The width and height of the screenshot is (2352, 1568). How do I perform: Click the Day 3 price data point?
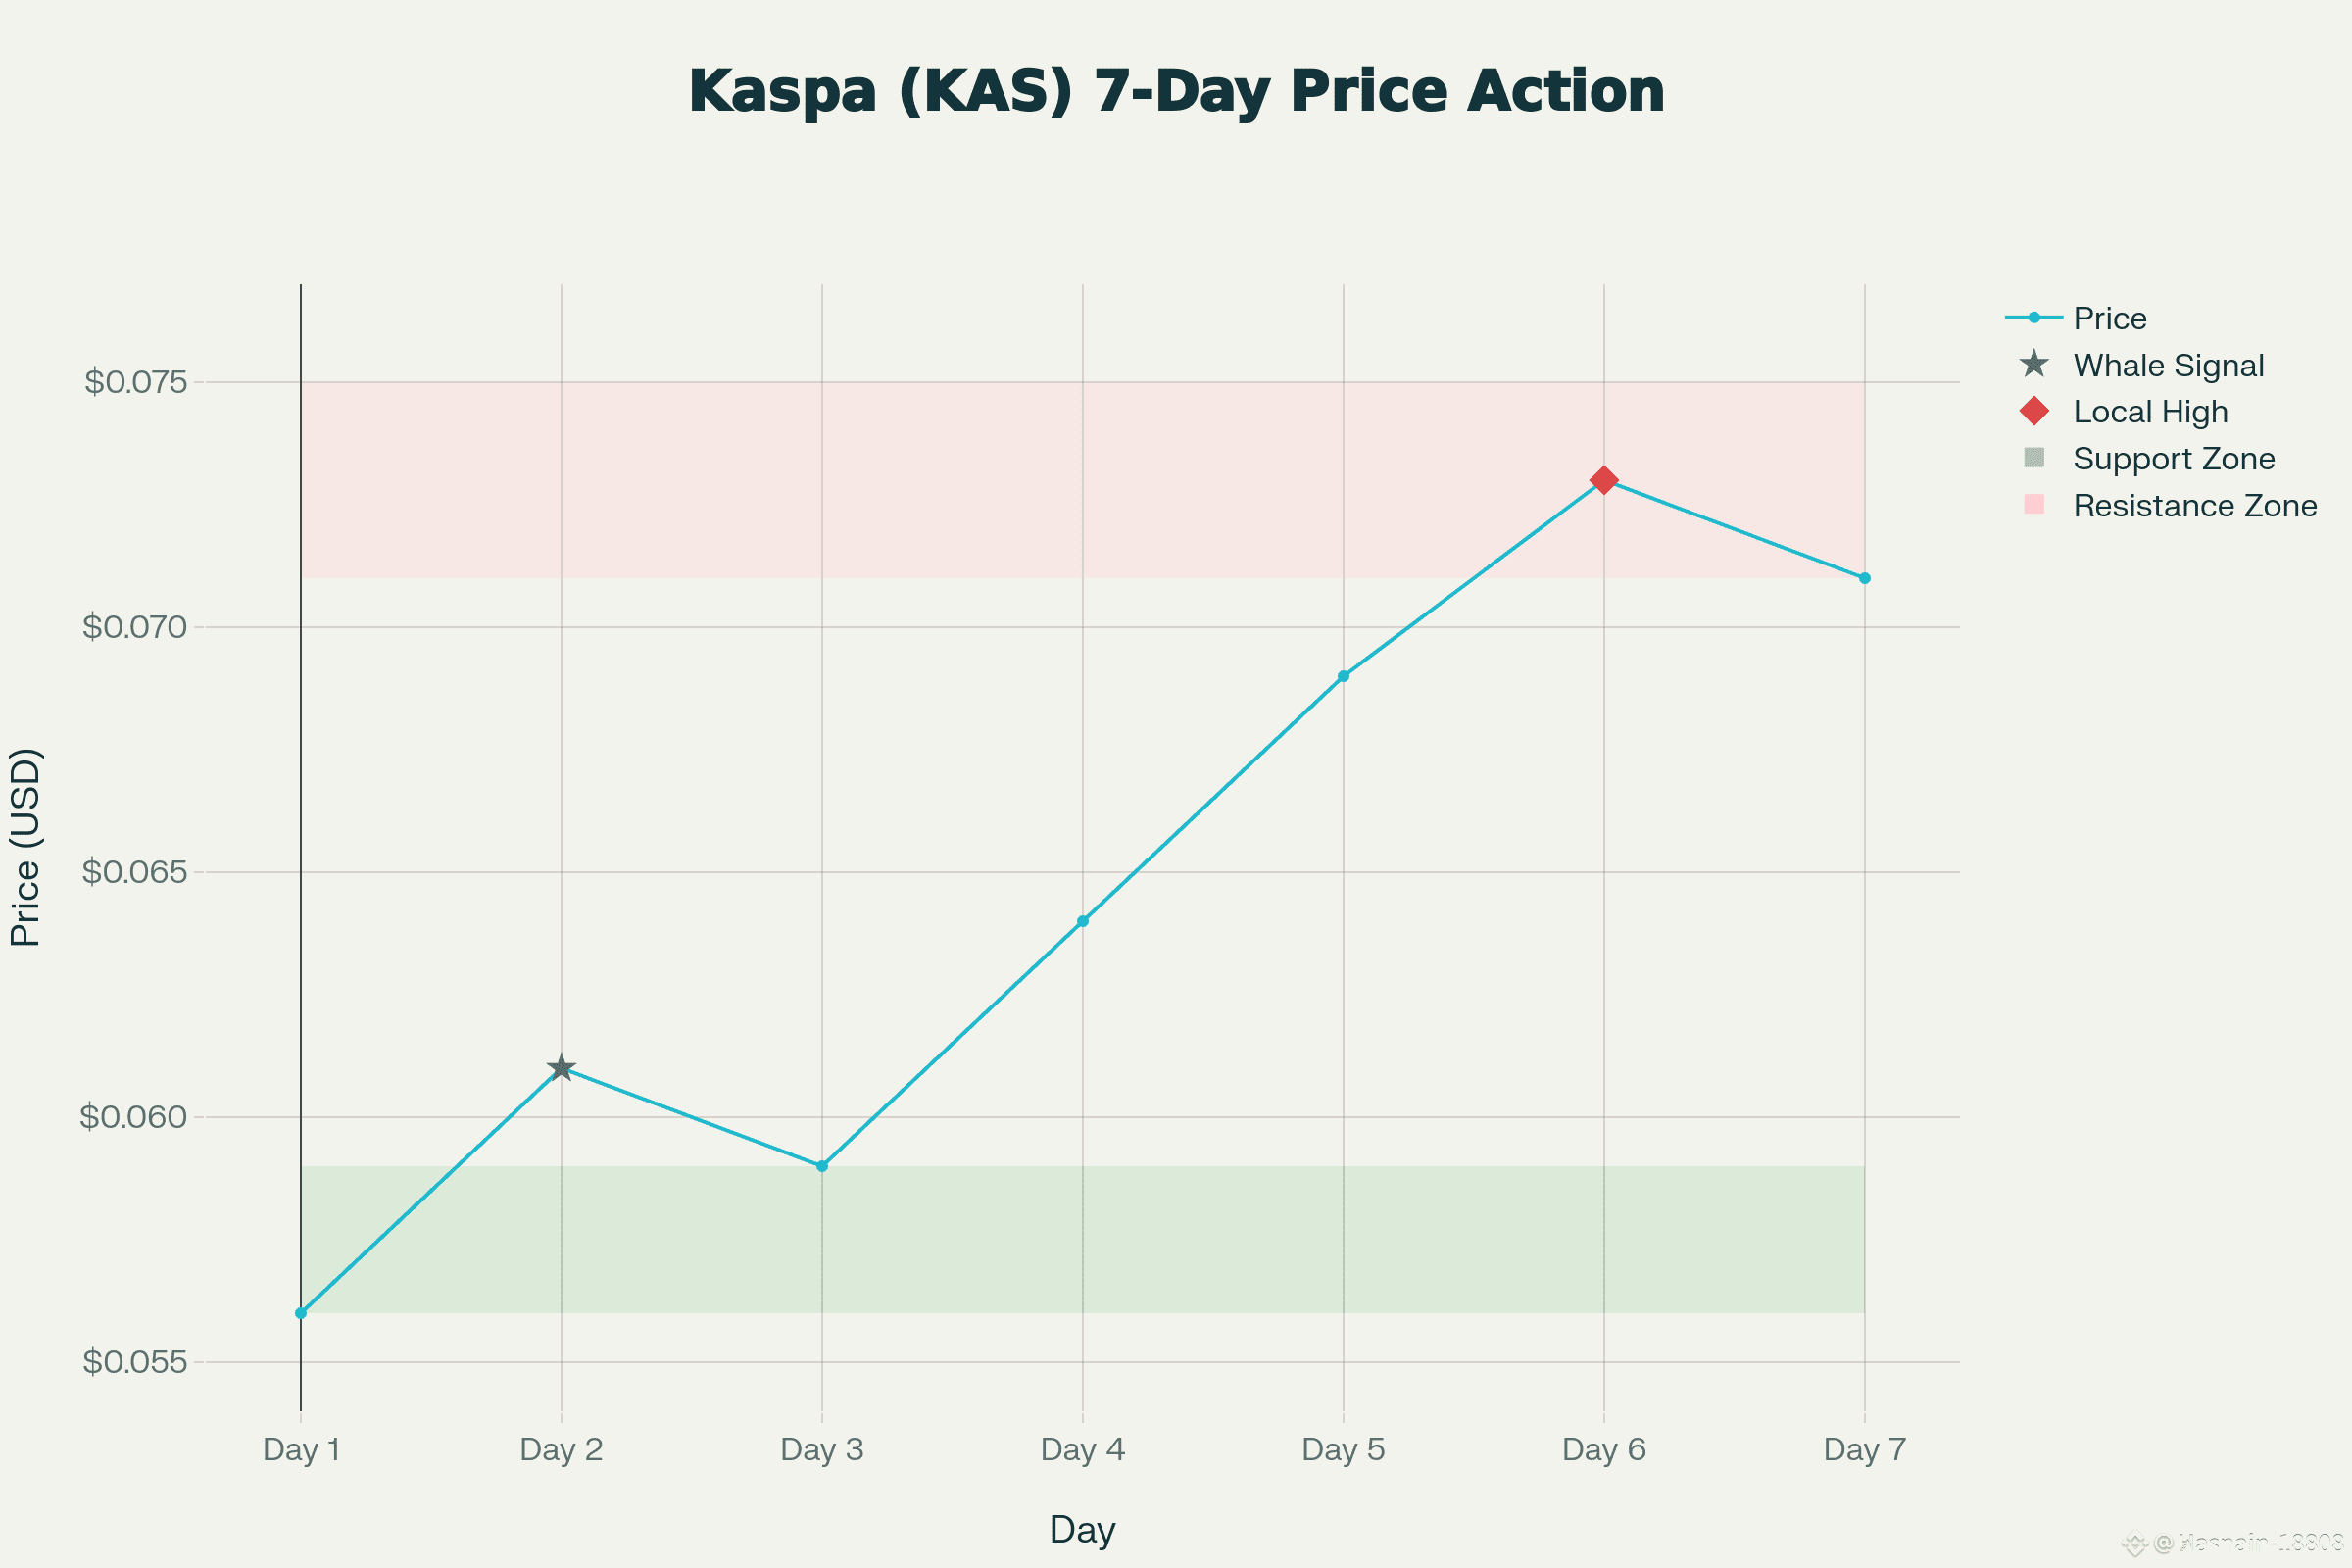tap(822, 1166)
